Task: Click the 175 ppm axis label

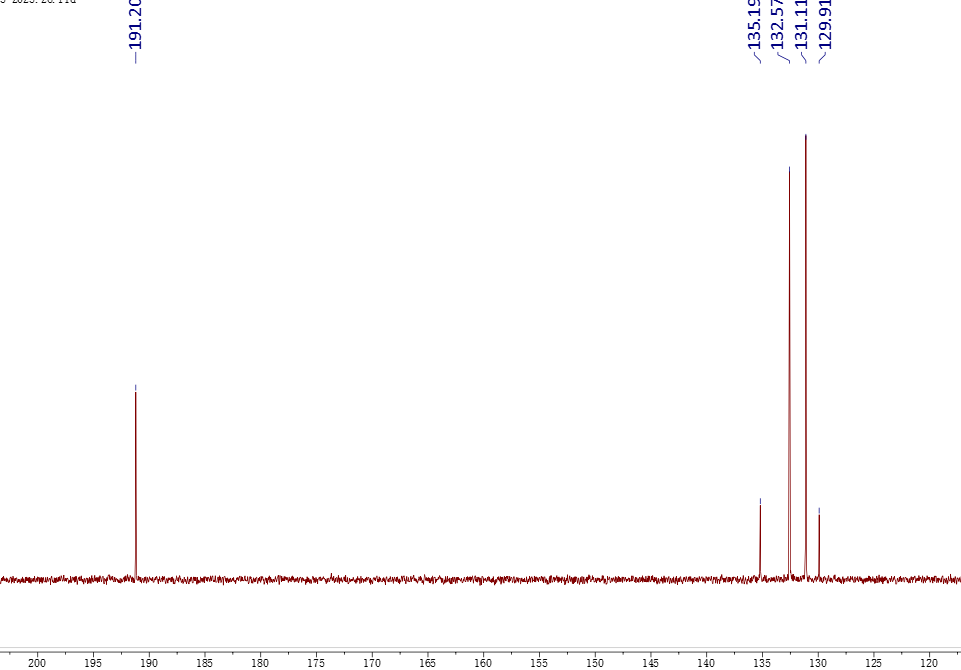Action: click(316, 662)
